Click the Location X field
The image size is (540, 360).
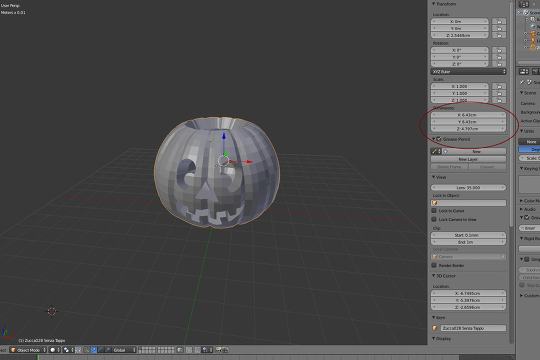pos(459,21)
